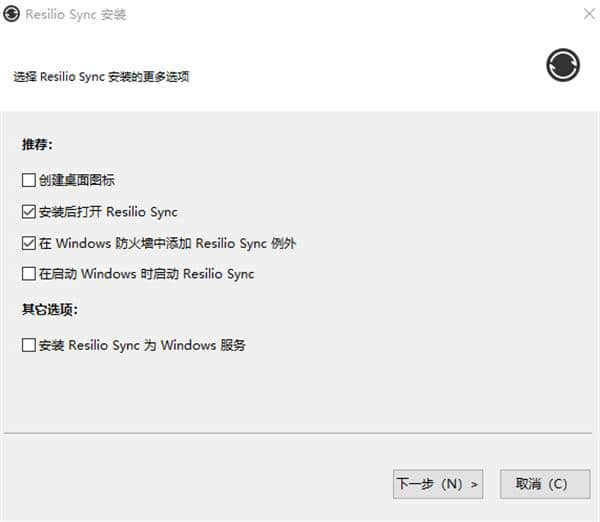Viewport: 600px width, 522px height.
Task: Click the Resilio Sync 安装 window title
Action: (x=76, y=15)
